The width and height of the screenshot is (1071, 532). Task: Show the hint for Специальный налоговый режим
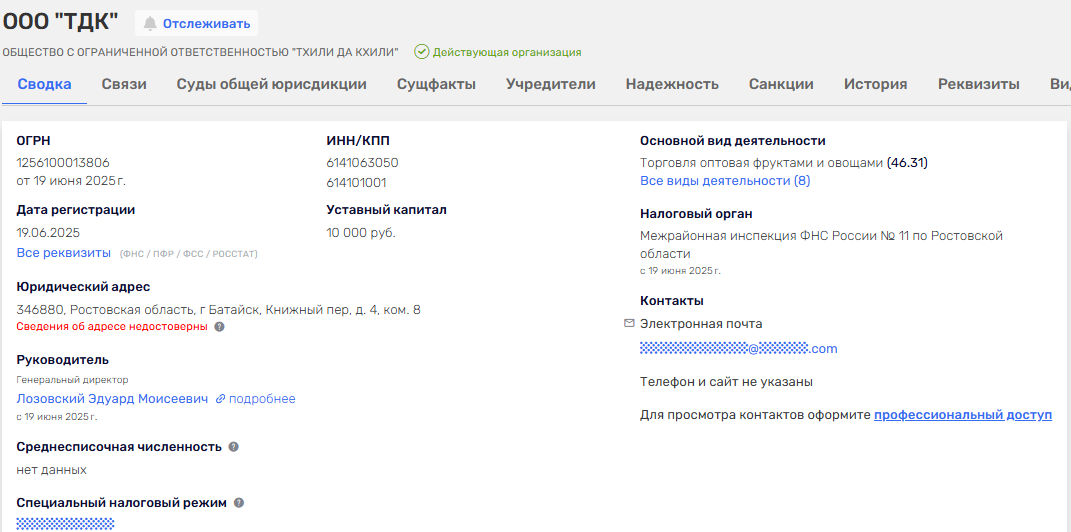pyautogui.click(x=239, y=503)
